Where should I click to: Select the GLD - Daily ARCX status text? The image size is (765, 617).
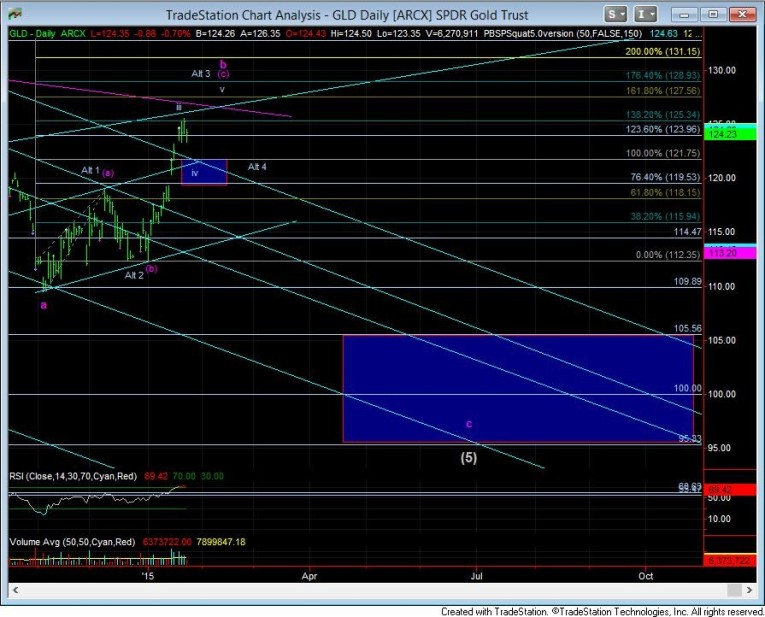[47, 34]
